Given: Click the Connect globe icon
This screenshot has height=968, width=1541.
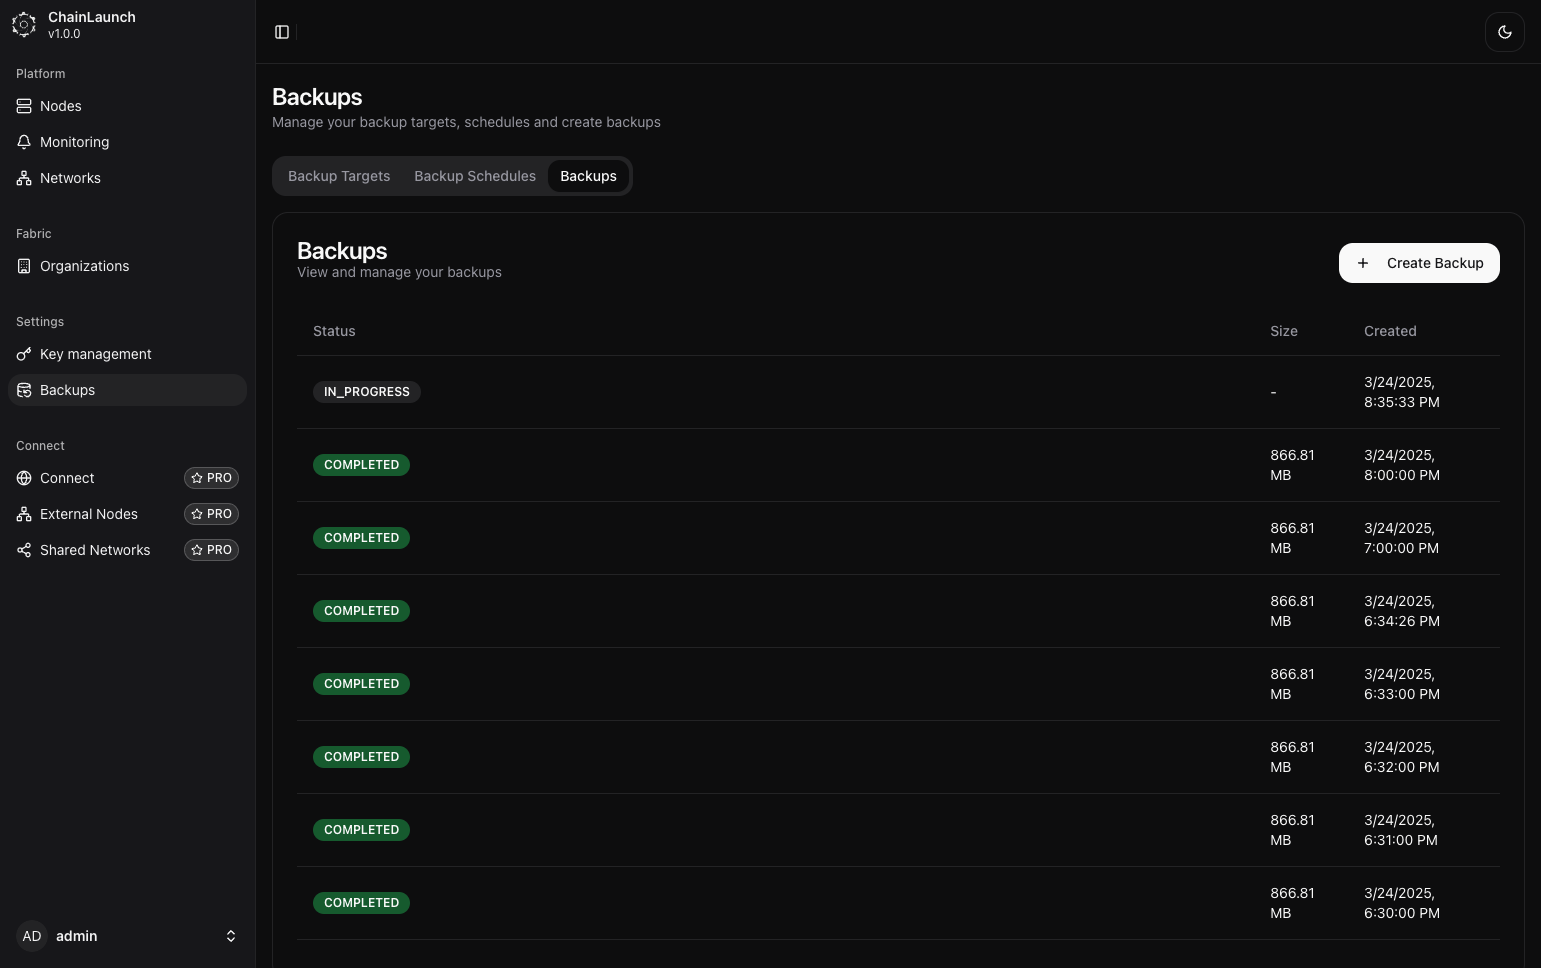Looking at the screenshot, I should pos(24,478).
